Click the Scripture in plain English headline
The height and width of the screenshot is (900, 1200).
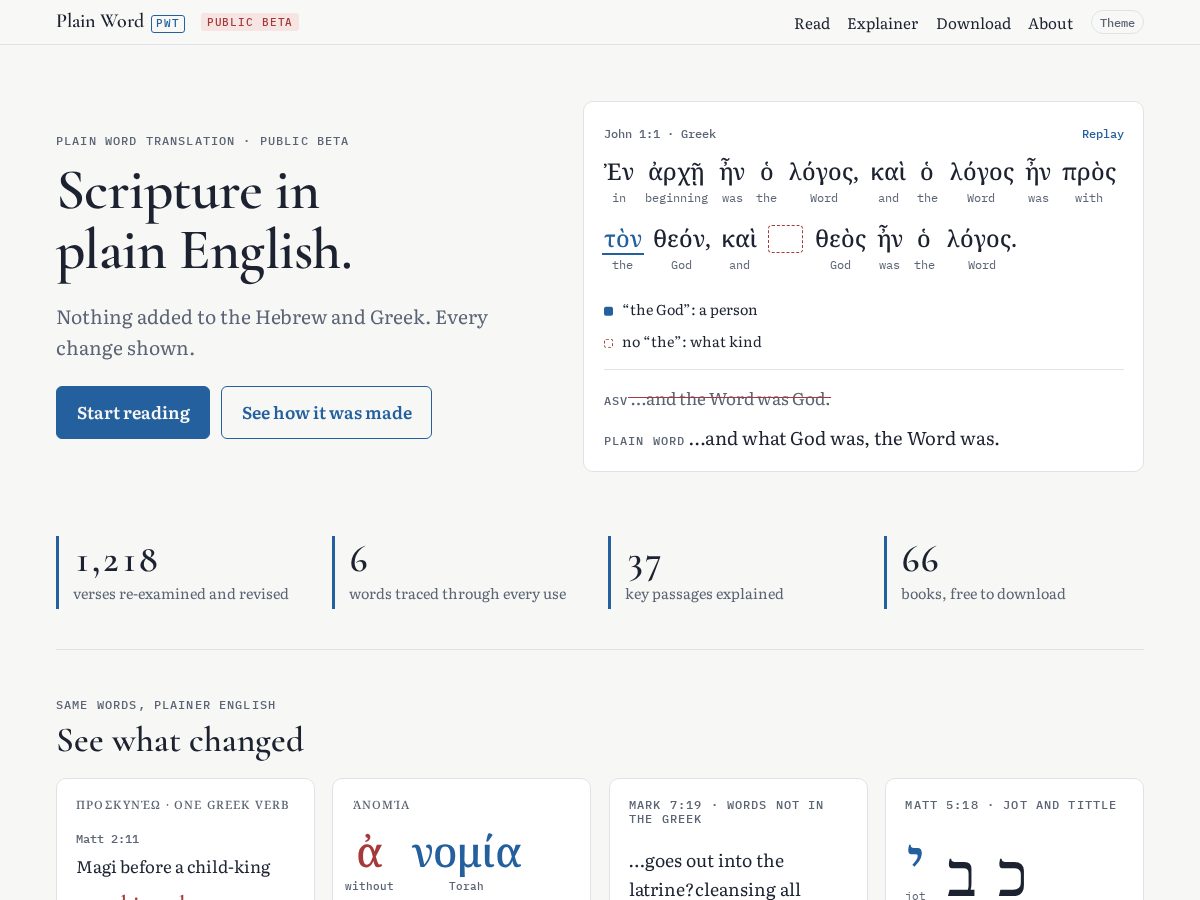(205, 220)
